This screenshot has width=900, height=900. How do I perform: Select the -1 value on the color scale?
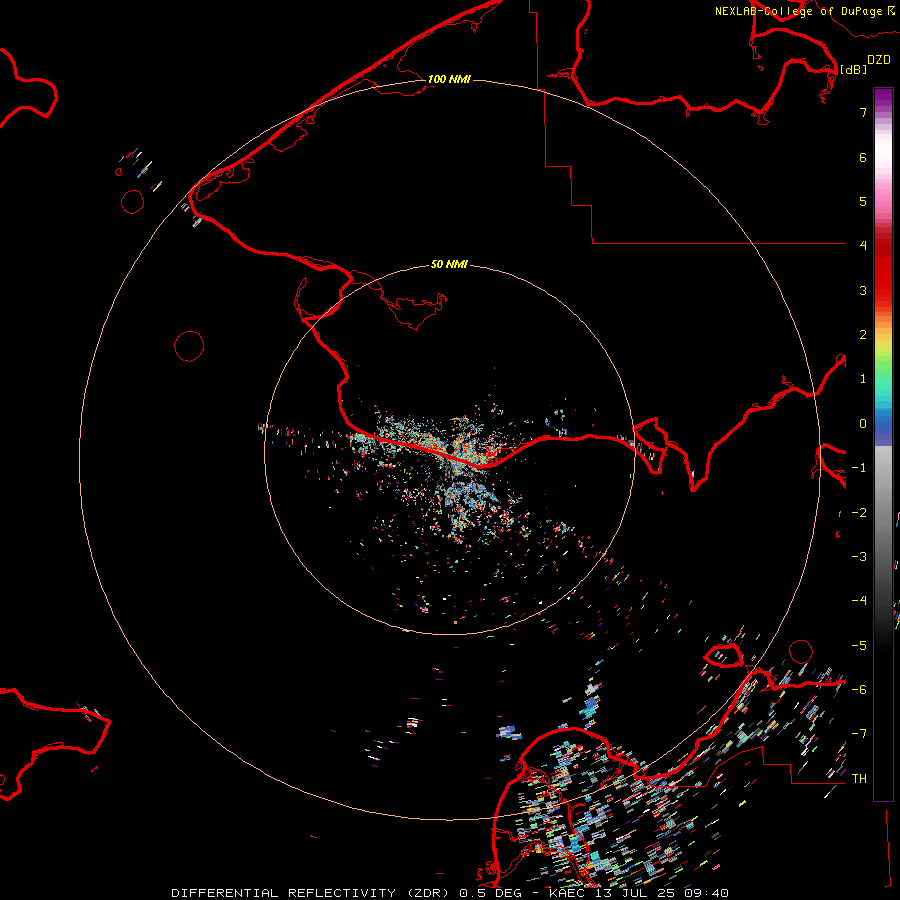[x=859, y=468]
